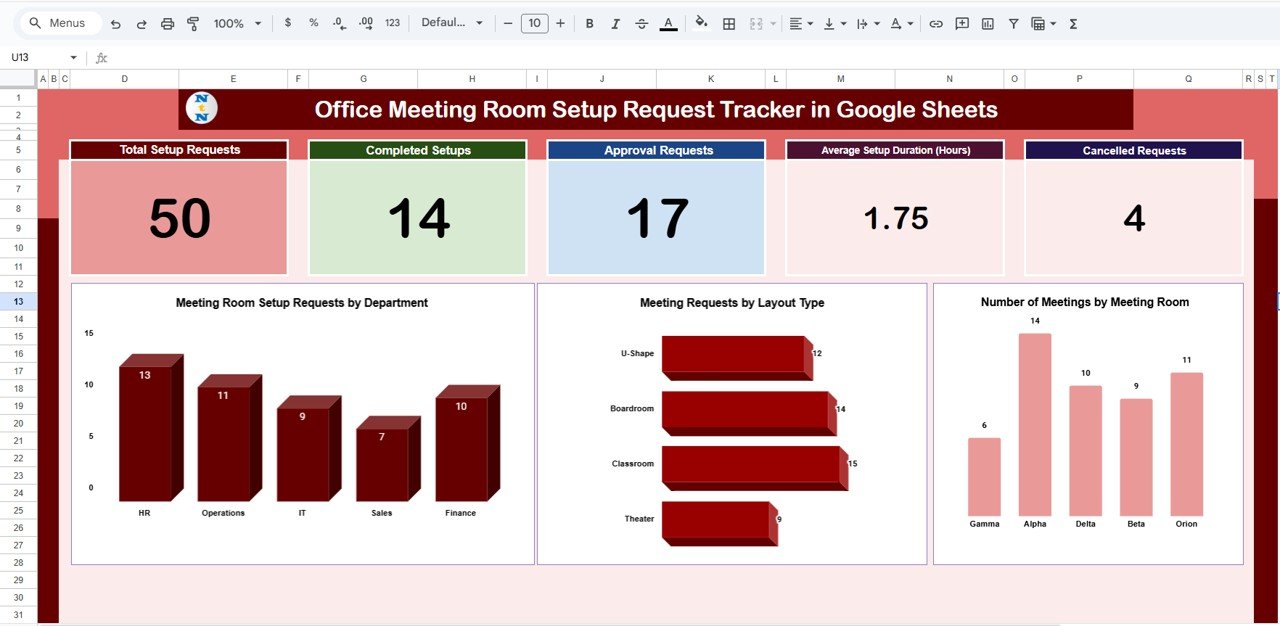The width and height of the screenshot is (1280, 626).
Task: Insert a chart
Action: [x=988, y=22]
